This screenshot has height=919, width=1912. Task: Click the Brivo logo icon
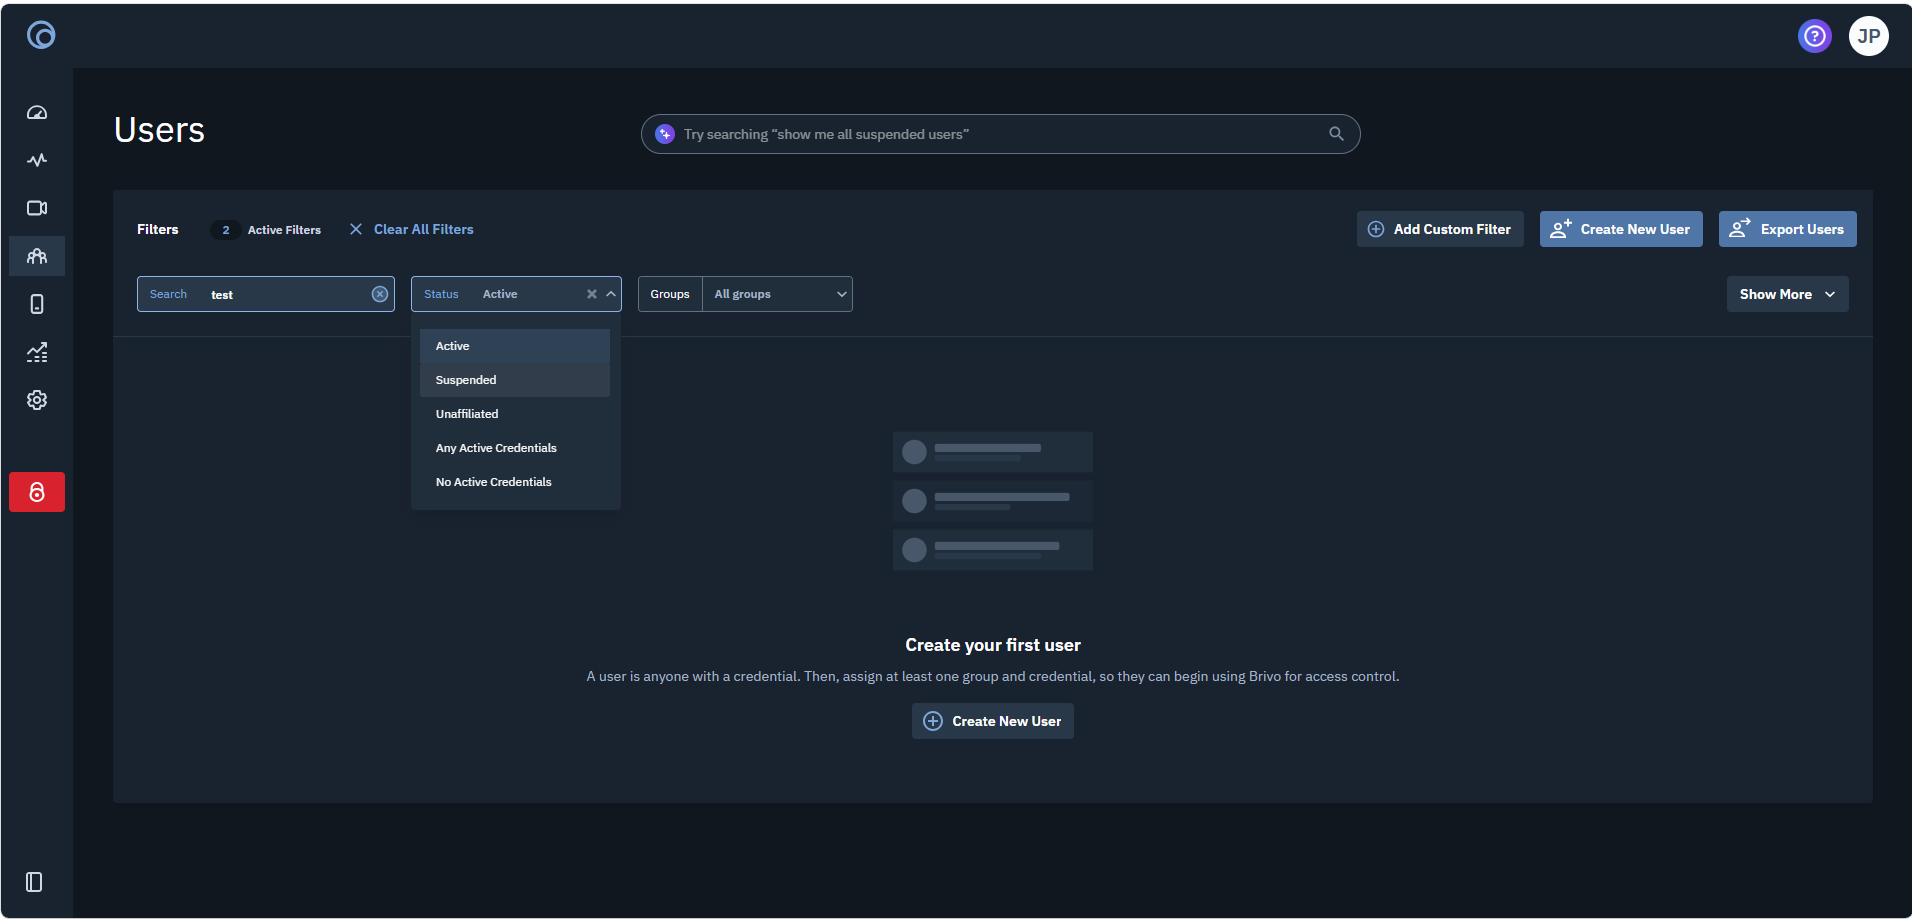(x=41, y=36)
